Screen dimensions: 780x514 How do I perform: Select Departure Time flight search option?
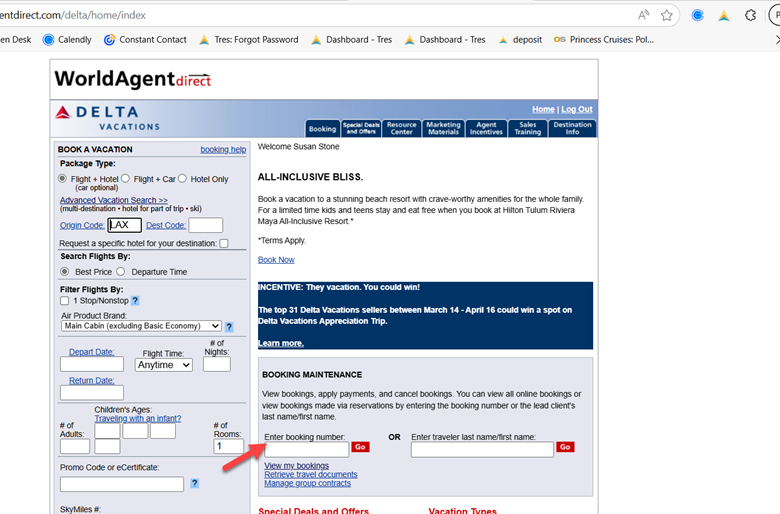(121, 272)
